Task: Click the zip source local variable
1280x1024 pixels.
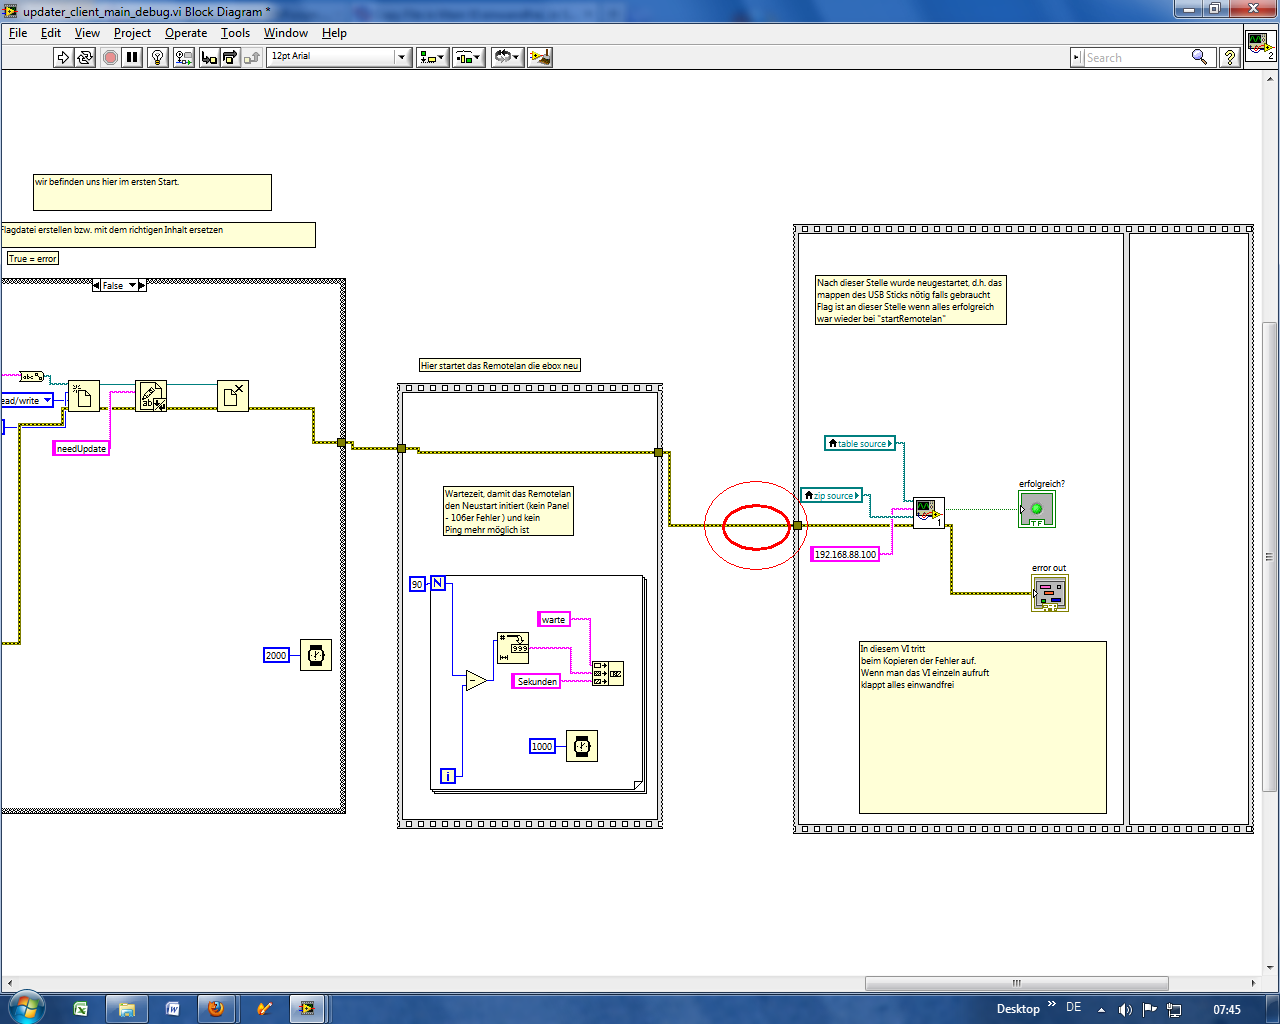Action: point(831,495)
